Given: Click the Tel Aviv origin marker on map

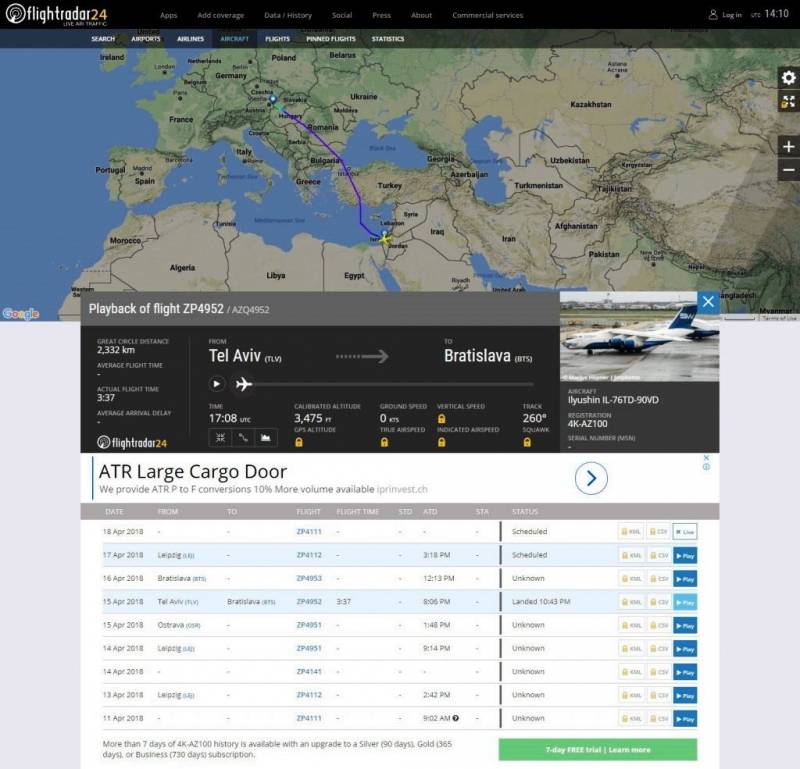Looking at the screenshot, I should click(385, 235).
